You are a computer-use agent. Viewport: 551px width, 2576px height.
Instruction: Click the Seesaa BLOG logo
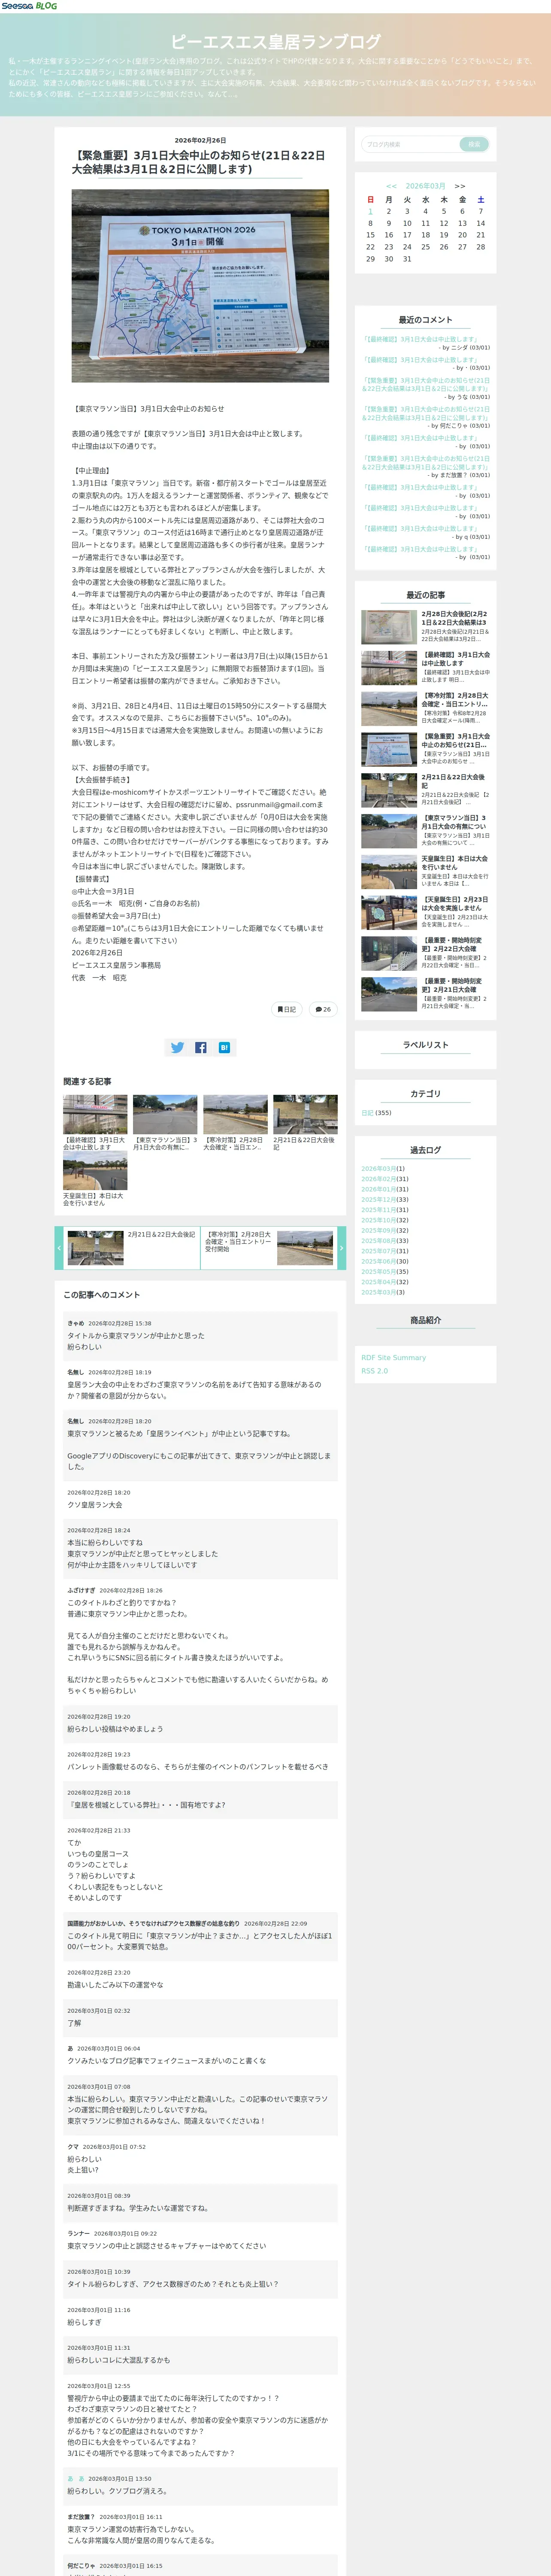point(29,6)
